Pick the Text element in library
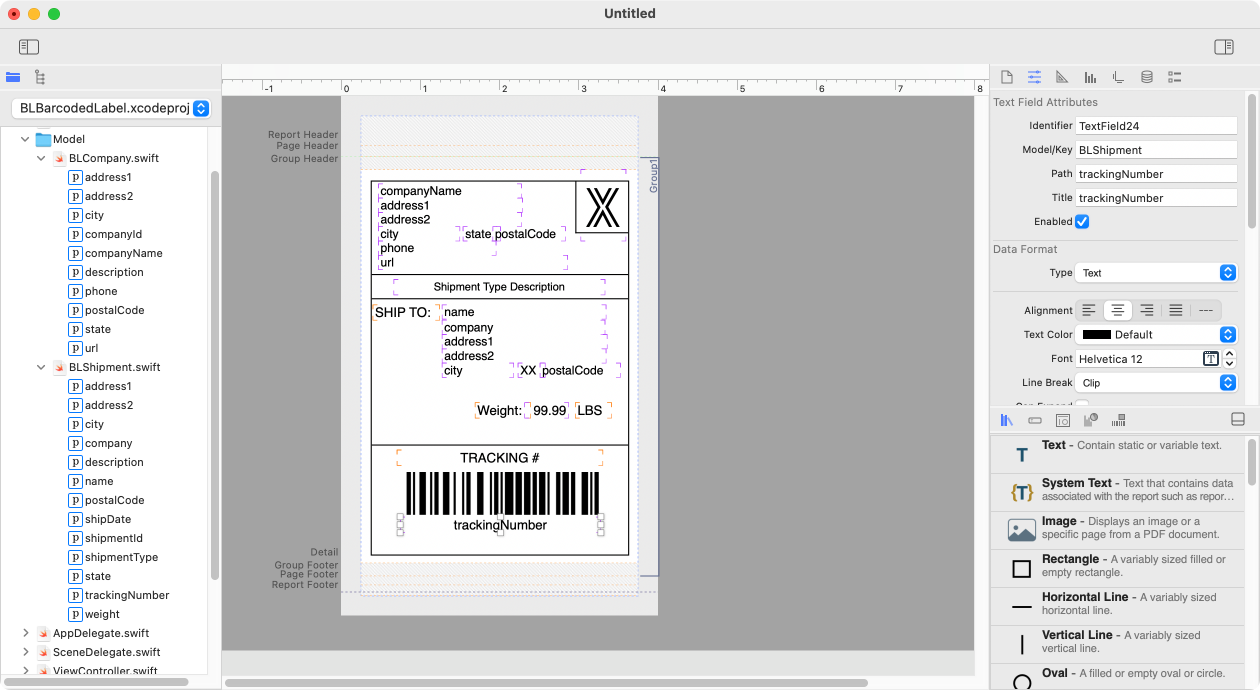This screenshot has height=690, width=1260. 1118,454
